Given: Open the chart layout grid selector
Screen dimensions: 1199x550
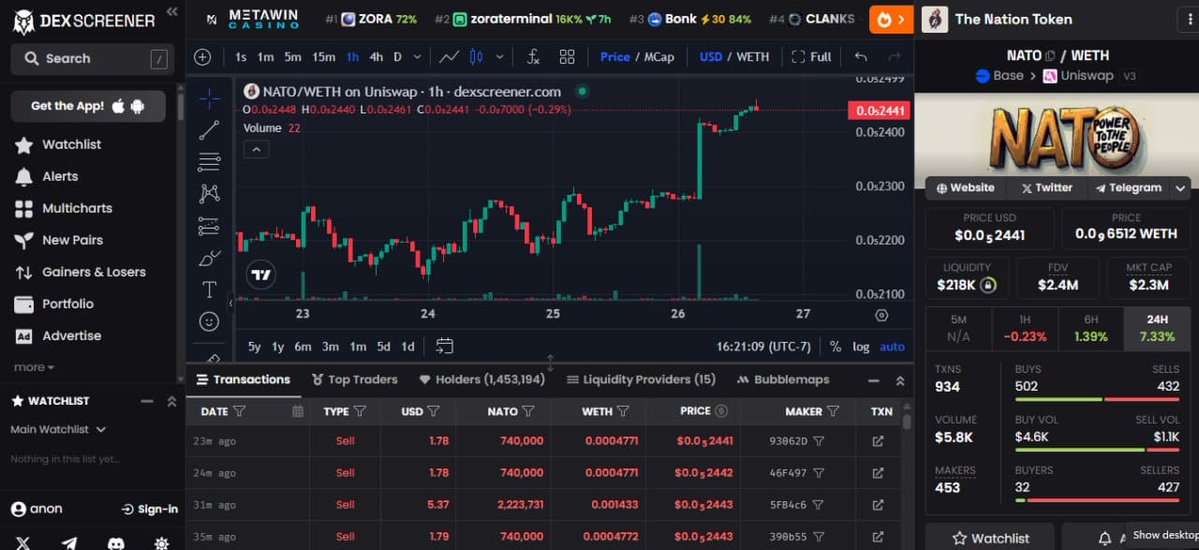Looking at the screenshot, I should (567, 57).
